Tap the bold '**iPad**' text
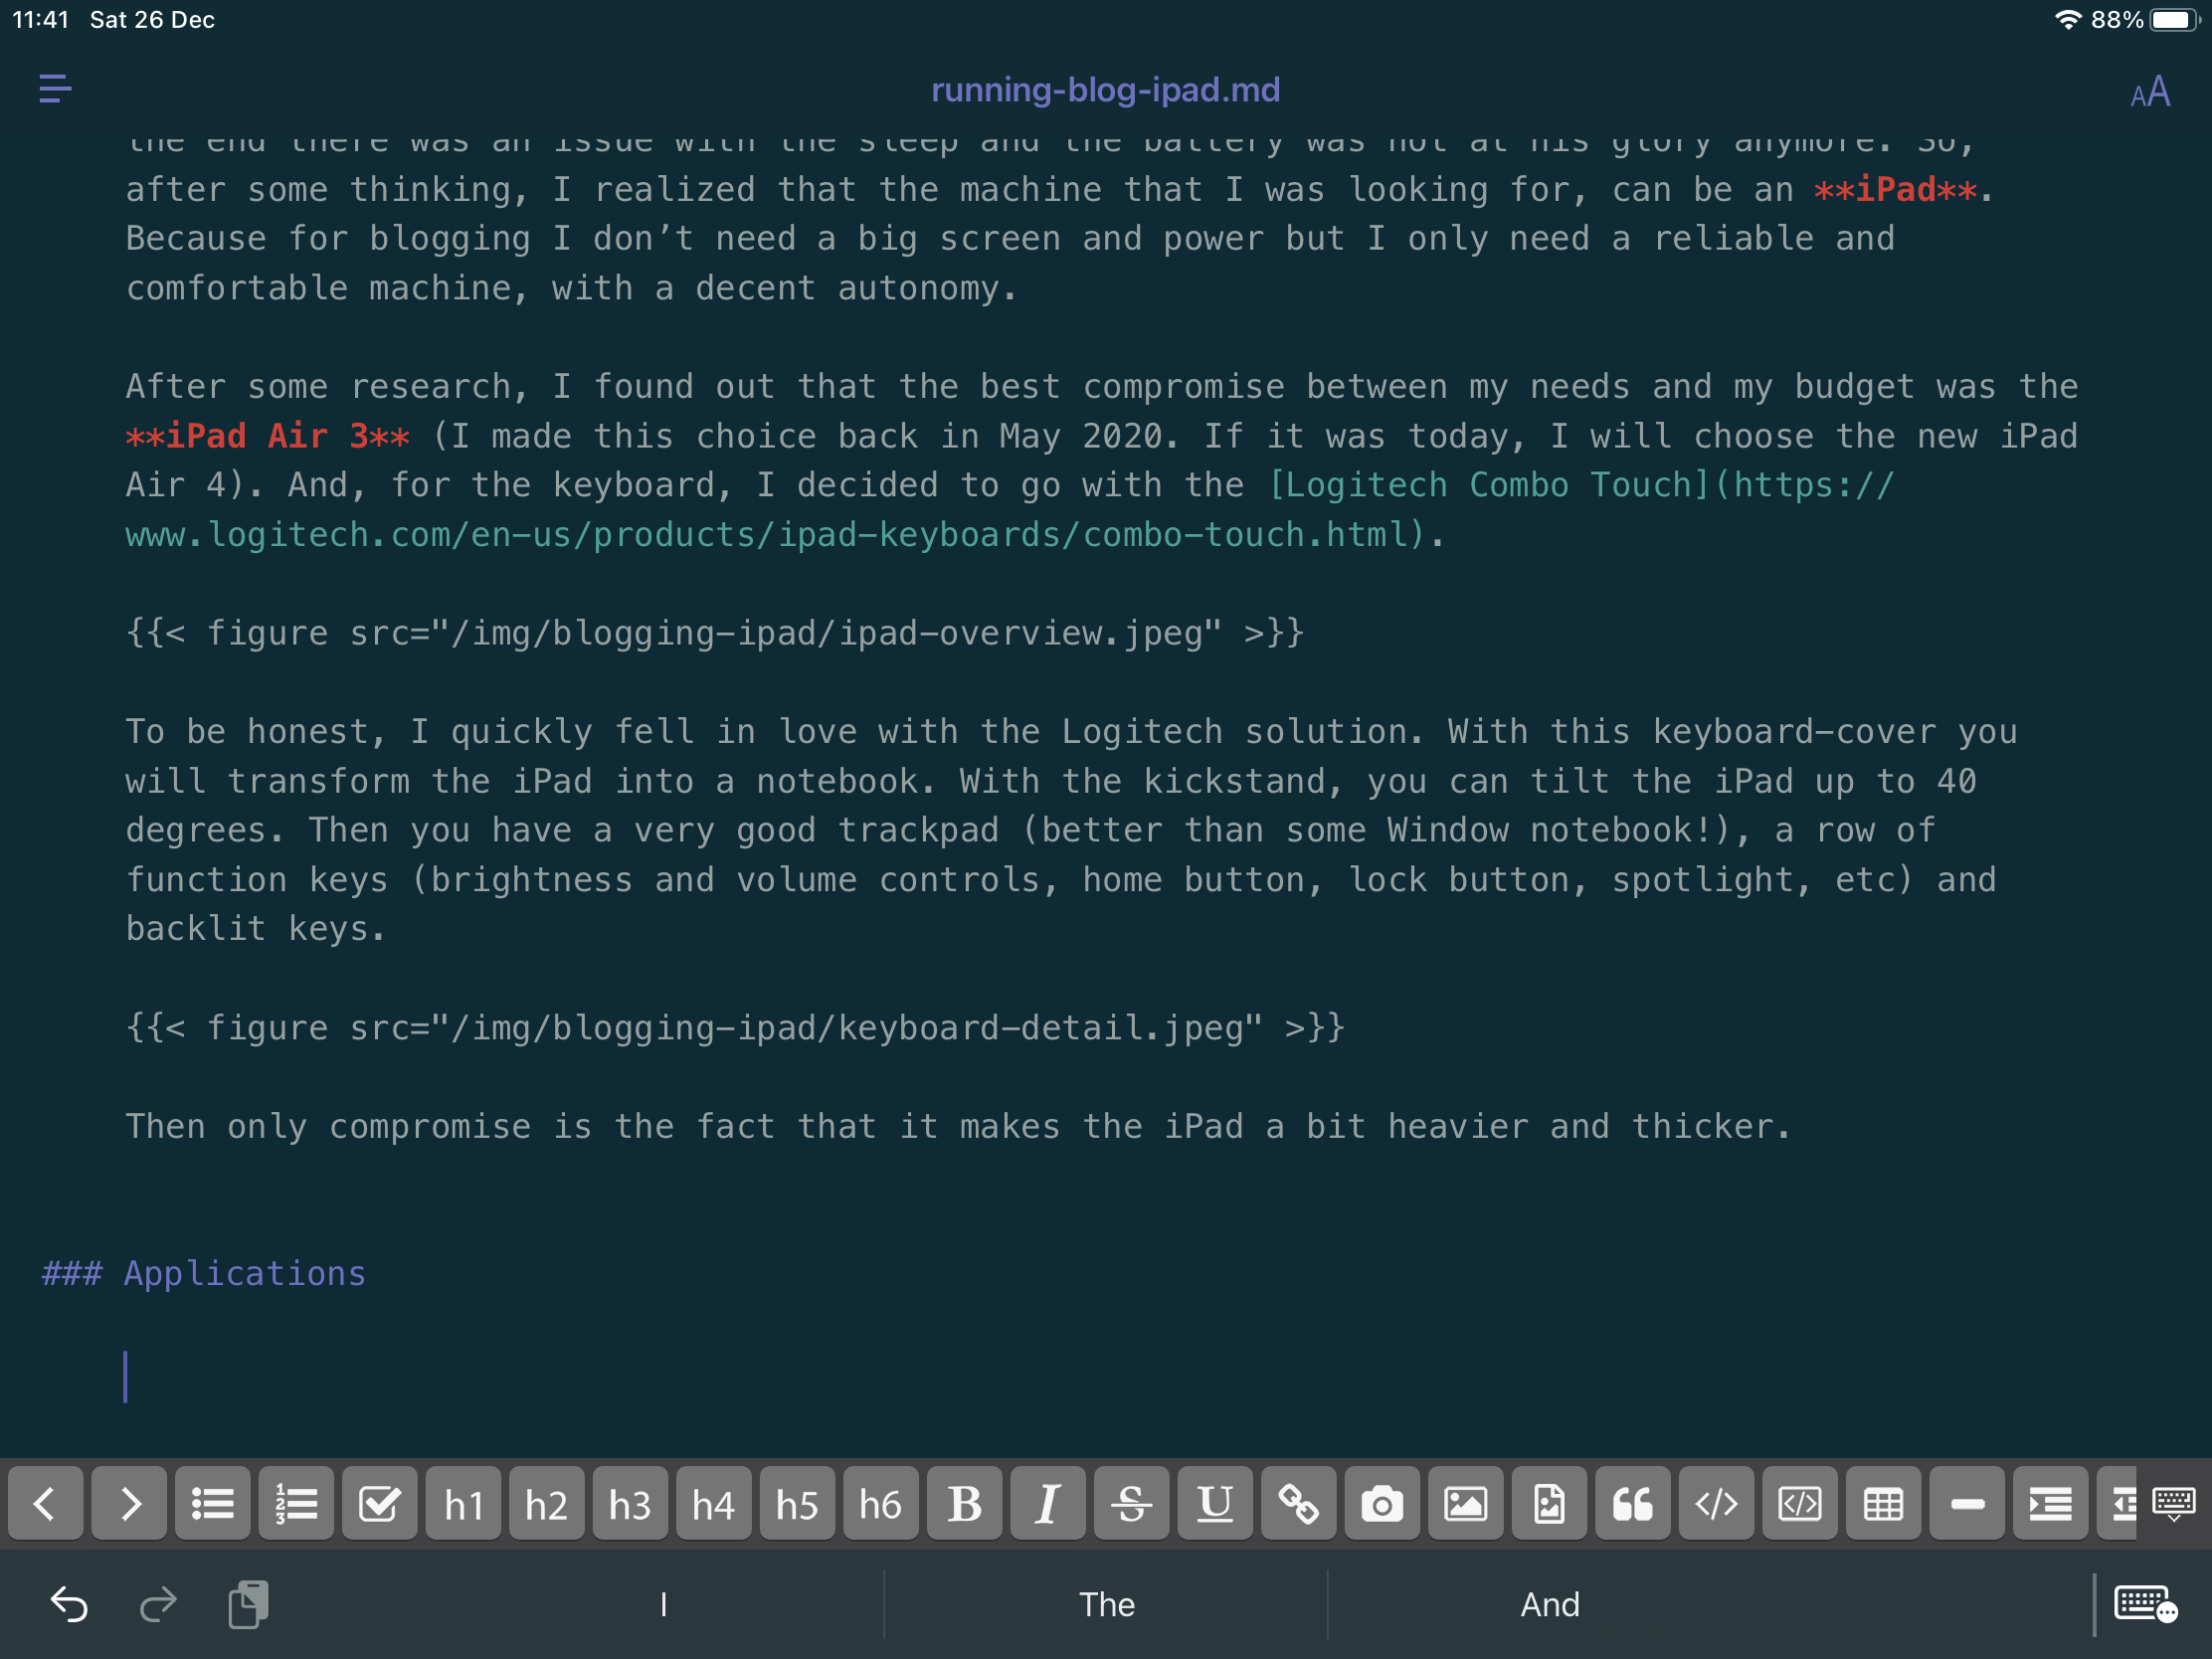 click(x=1894, y=189)
